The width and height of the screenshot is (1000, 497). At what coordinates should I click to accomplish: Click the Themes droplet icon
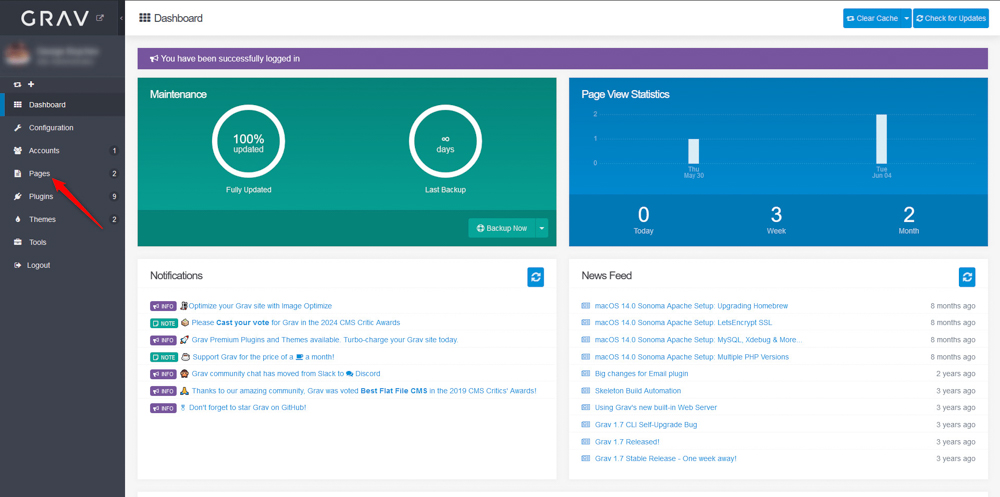click(18, 220)
